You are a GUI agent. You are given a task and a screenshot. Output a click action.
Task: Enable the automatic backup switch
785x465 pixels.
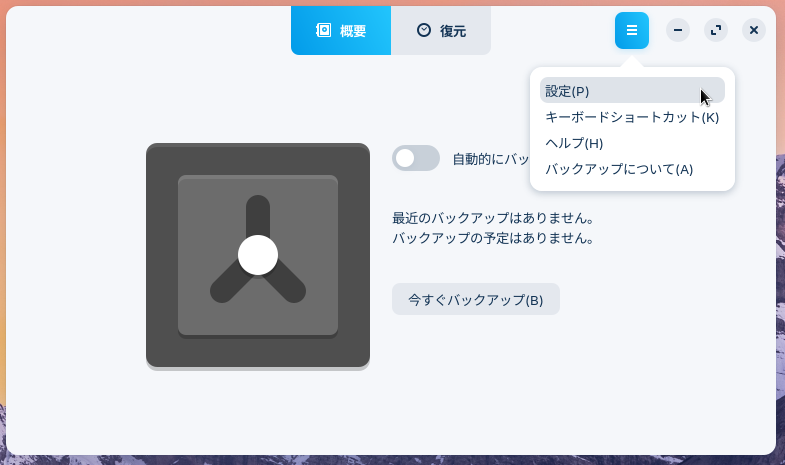pyautogui.click(x=416, y=158)
